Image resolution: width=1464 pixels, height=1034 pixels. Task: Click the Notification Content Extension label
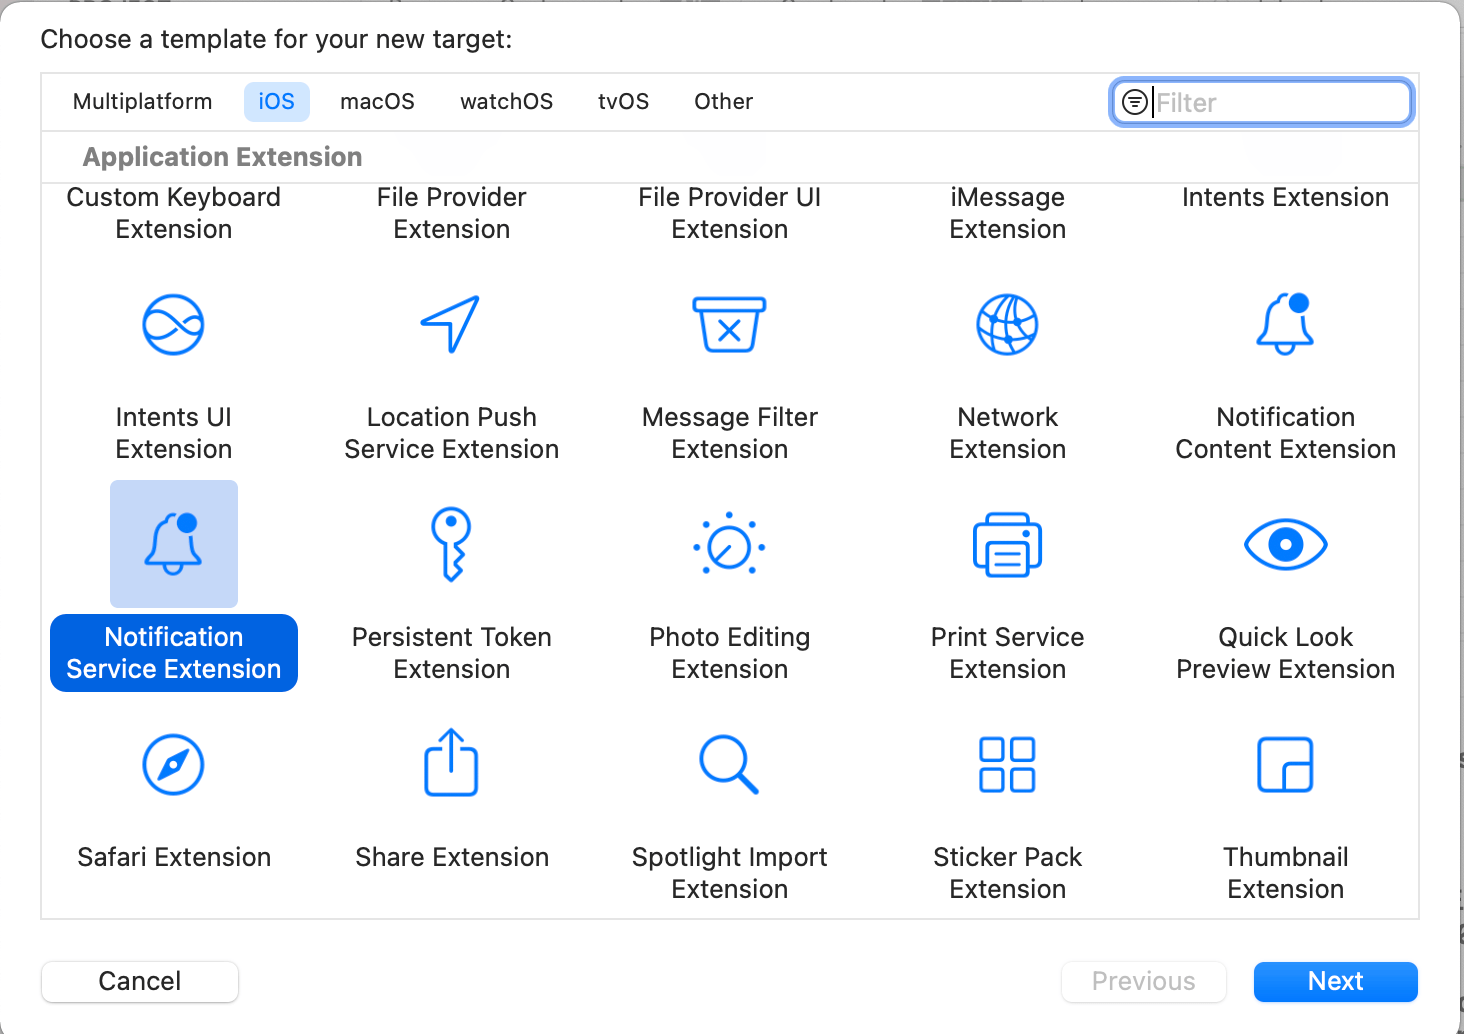[1286, 433]
